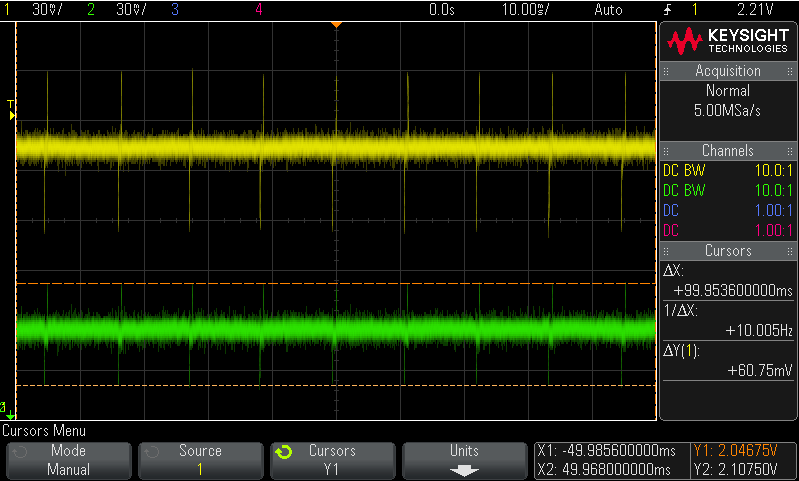The height and width of the screenshot is (481, 799).
Task: Click the Auto trigger mode label
Action: tap(608, 9)
